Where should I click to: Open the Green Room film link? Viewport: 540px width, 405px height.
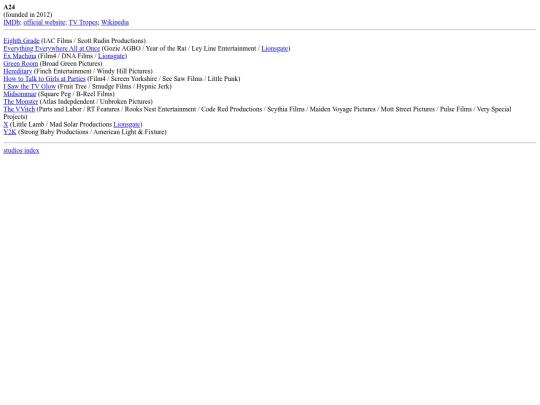coord(21,64)
